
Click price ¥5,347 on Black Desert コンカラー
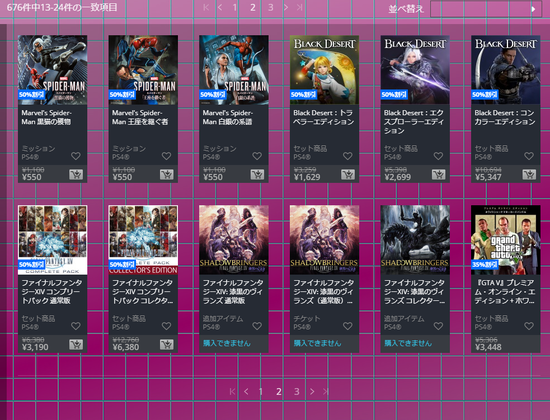click(488, 177)
